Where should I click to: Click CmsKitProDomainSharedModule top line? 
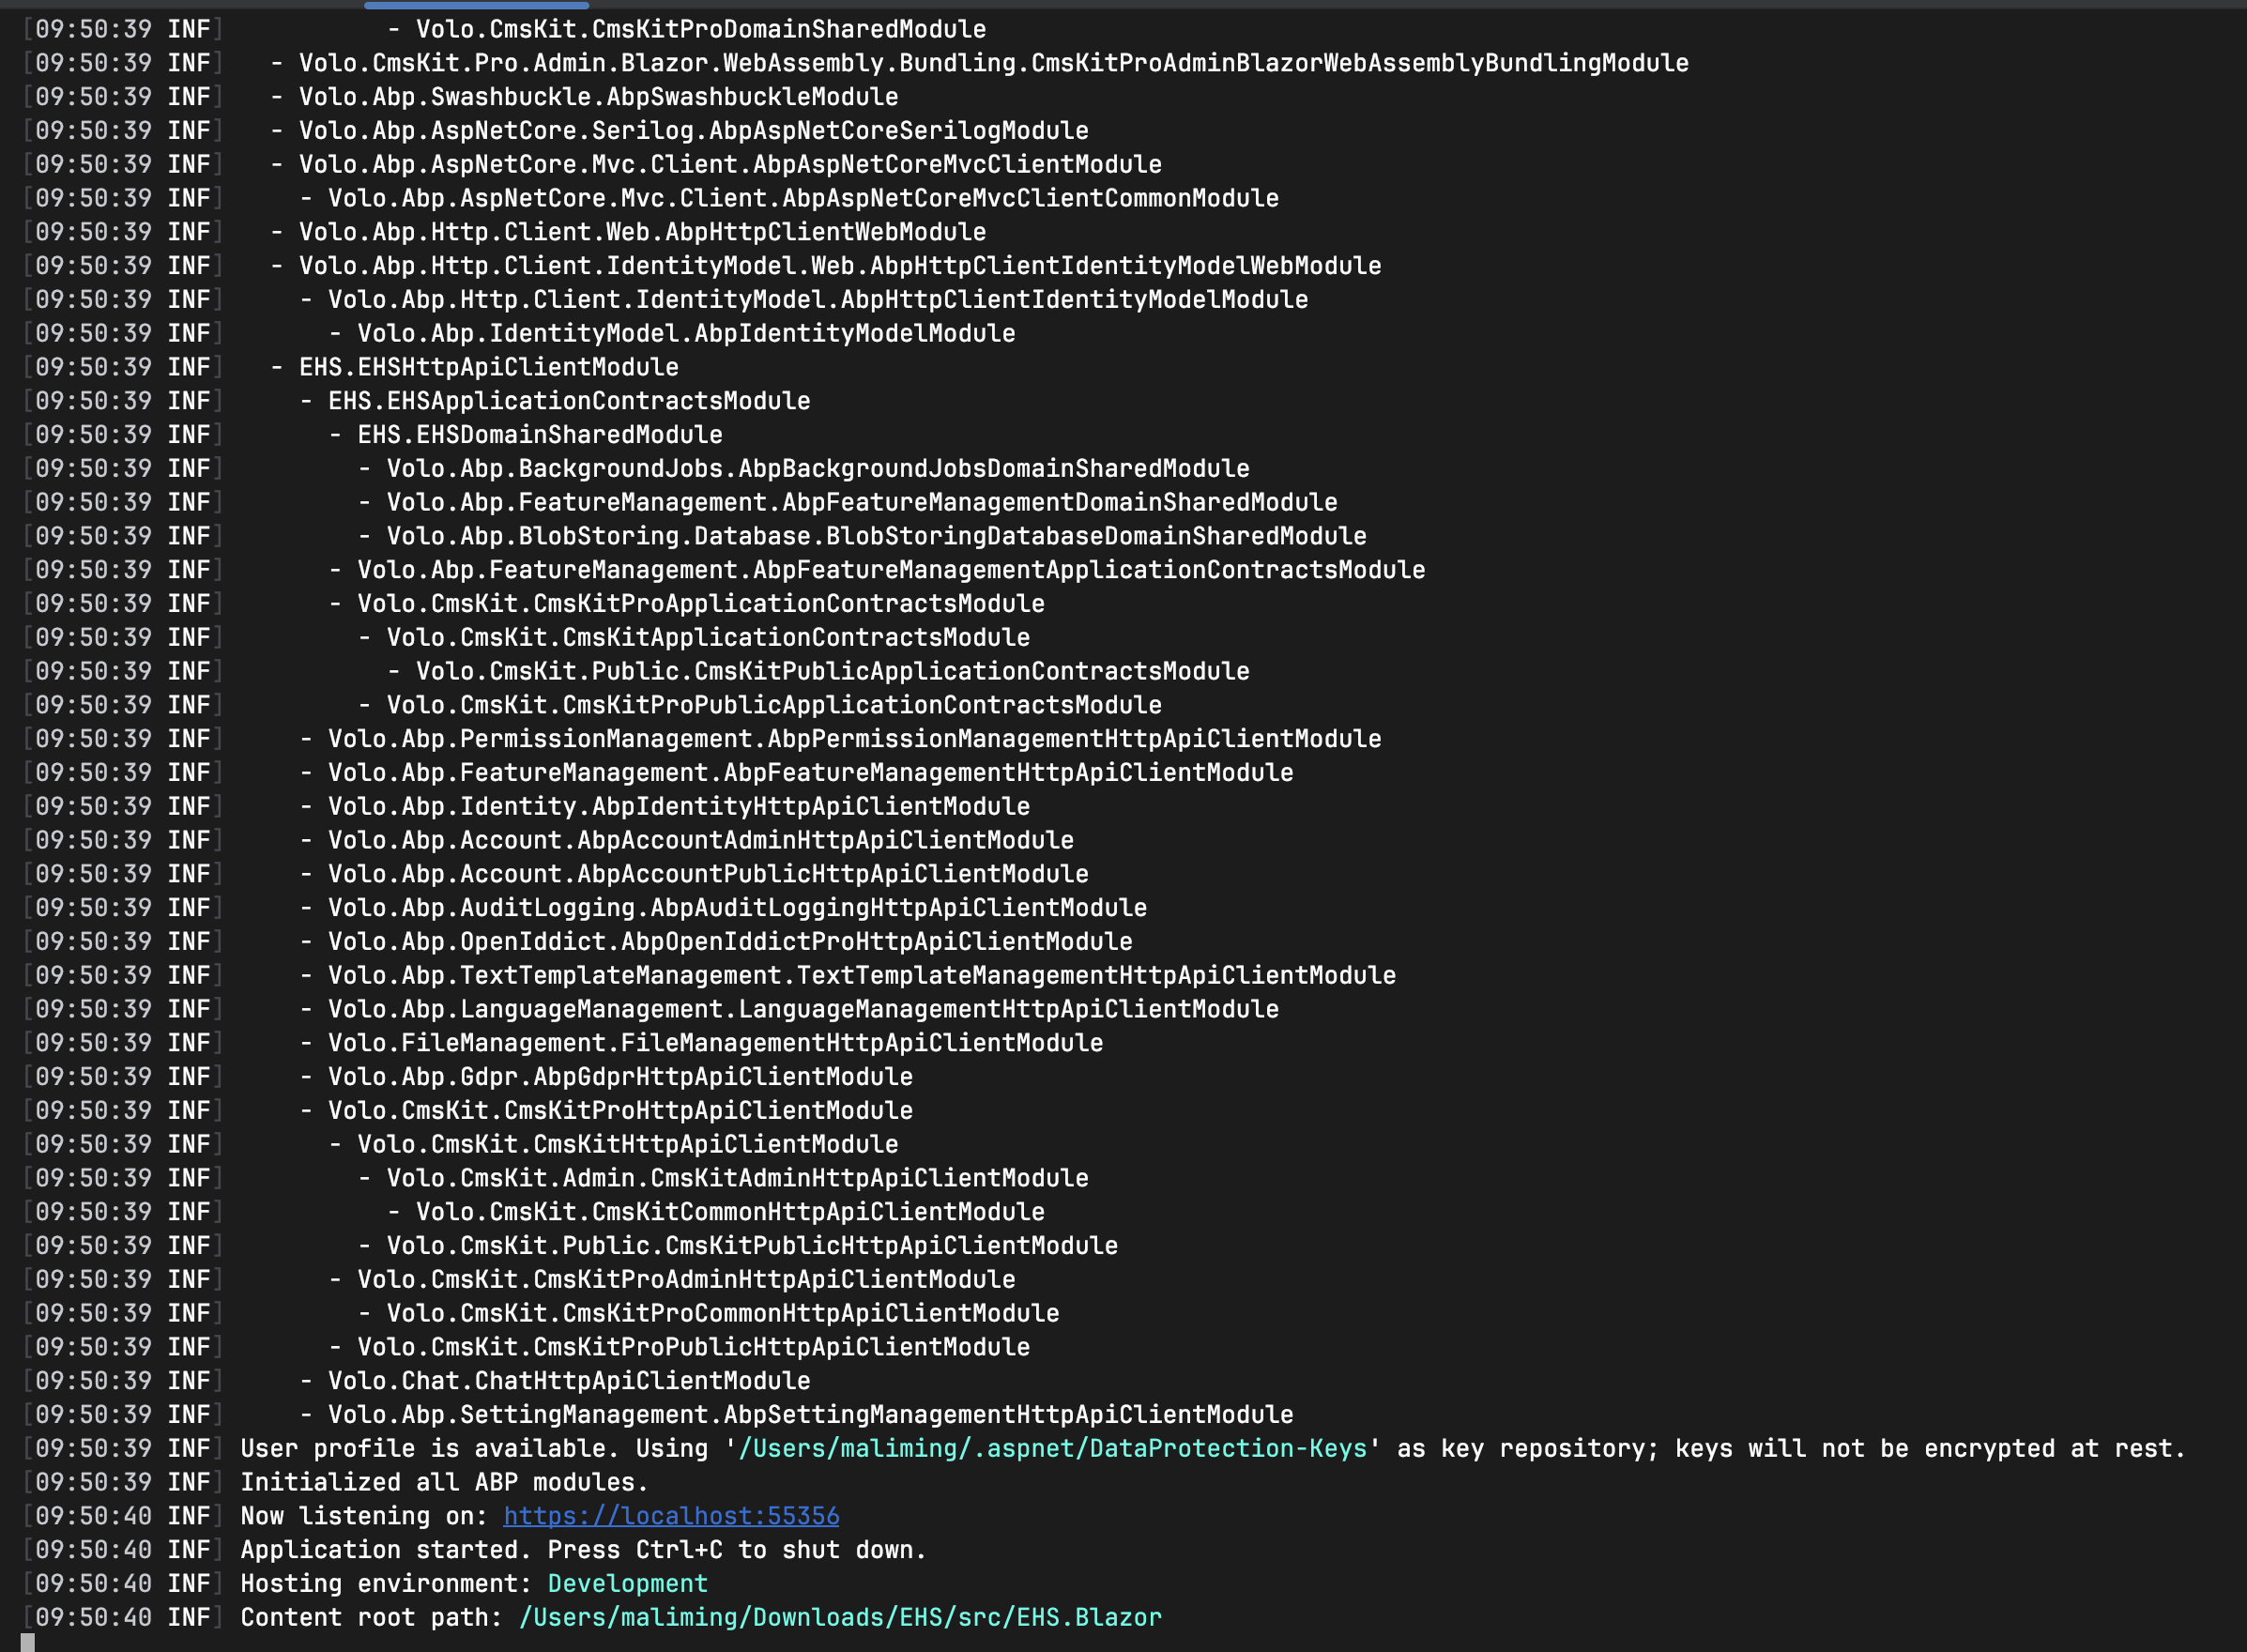(x=701, y=30)
